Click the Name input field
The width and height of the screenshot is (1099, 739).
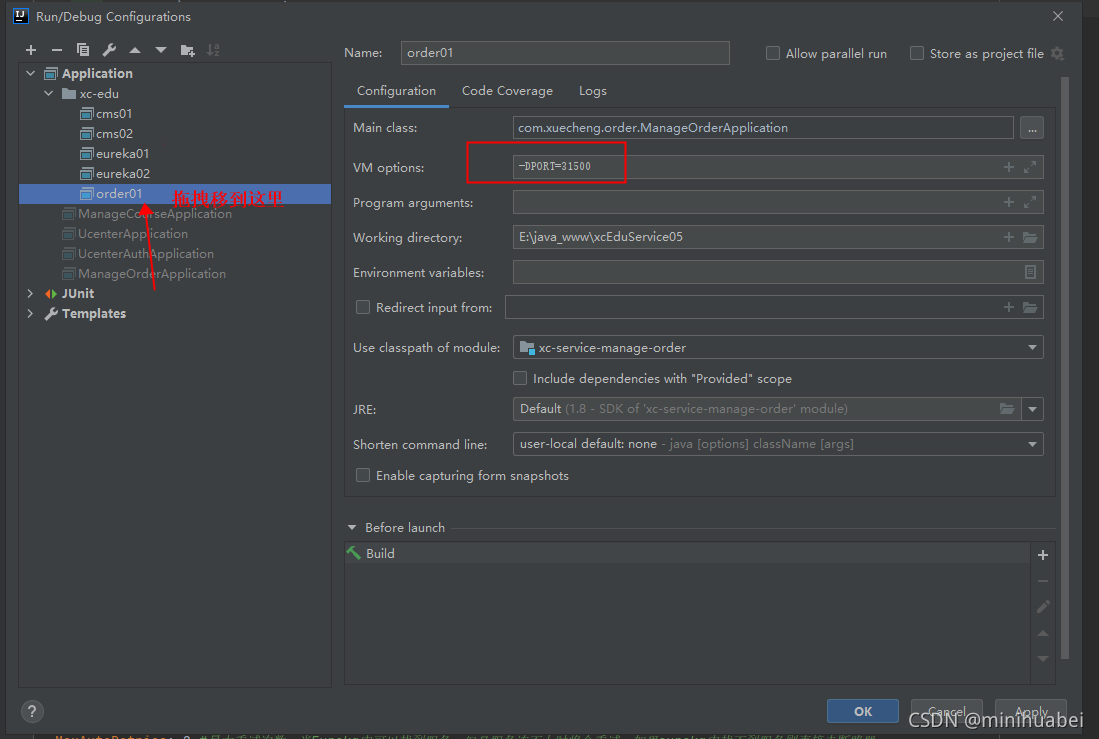point(565,53)
